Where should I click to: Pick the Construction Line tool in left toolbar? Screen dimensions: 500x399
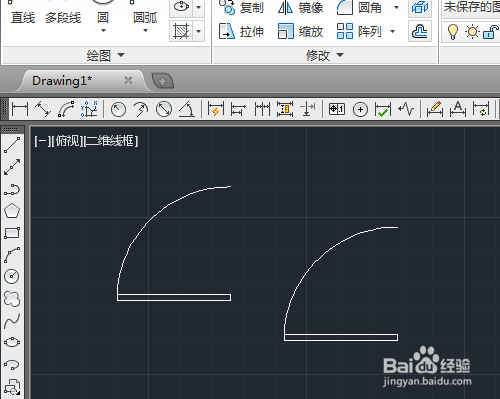pyautogui.click(x=12, y=167)
